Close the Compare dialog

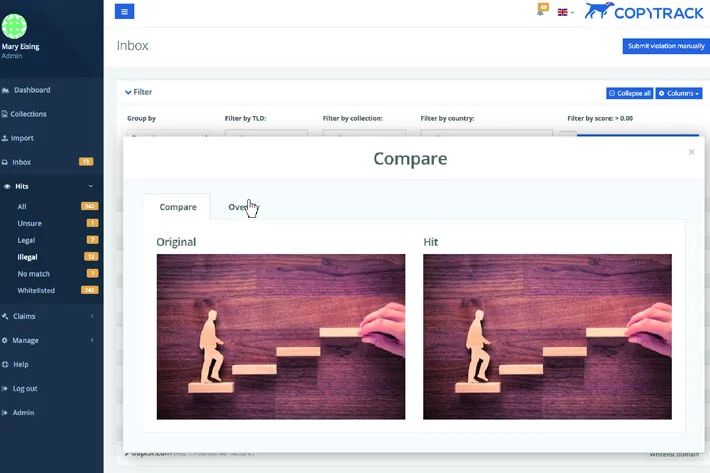click(691, 152)
